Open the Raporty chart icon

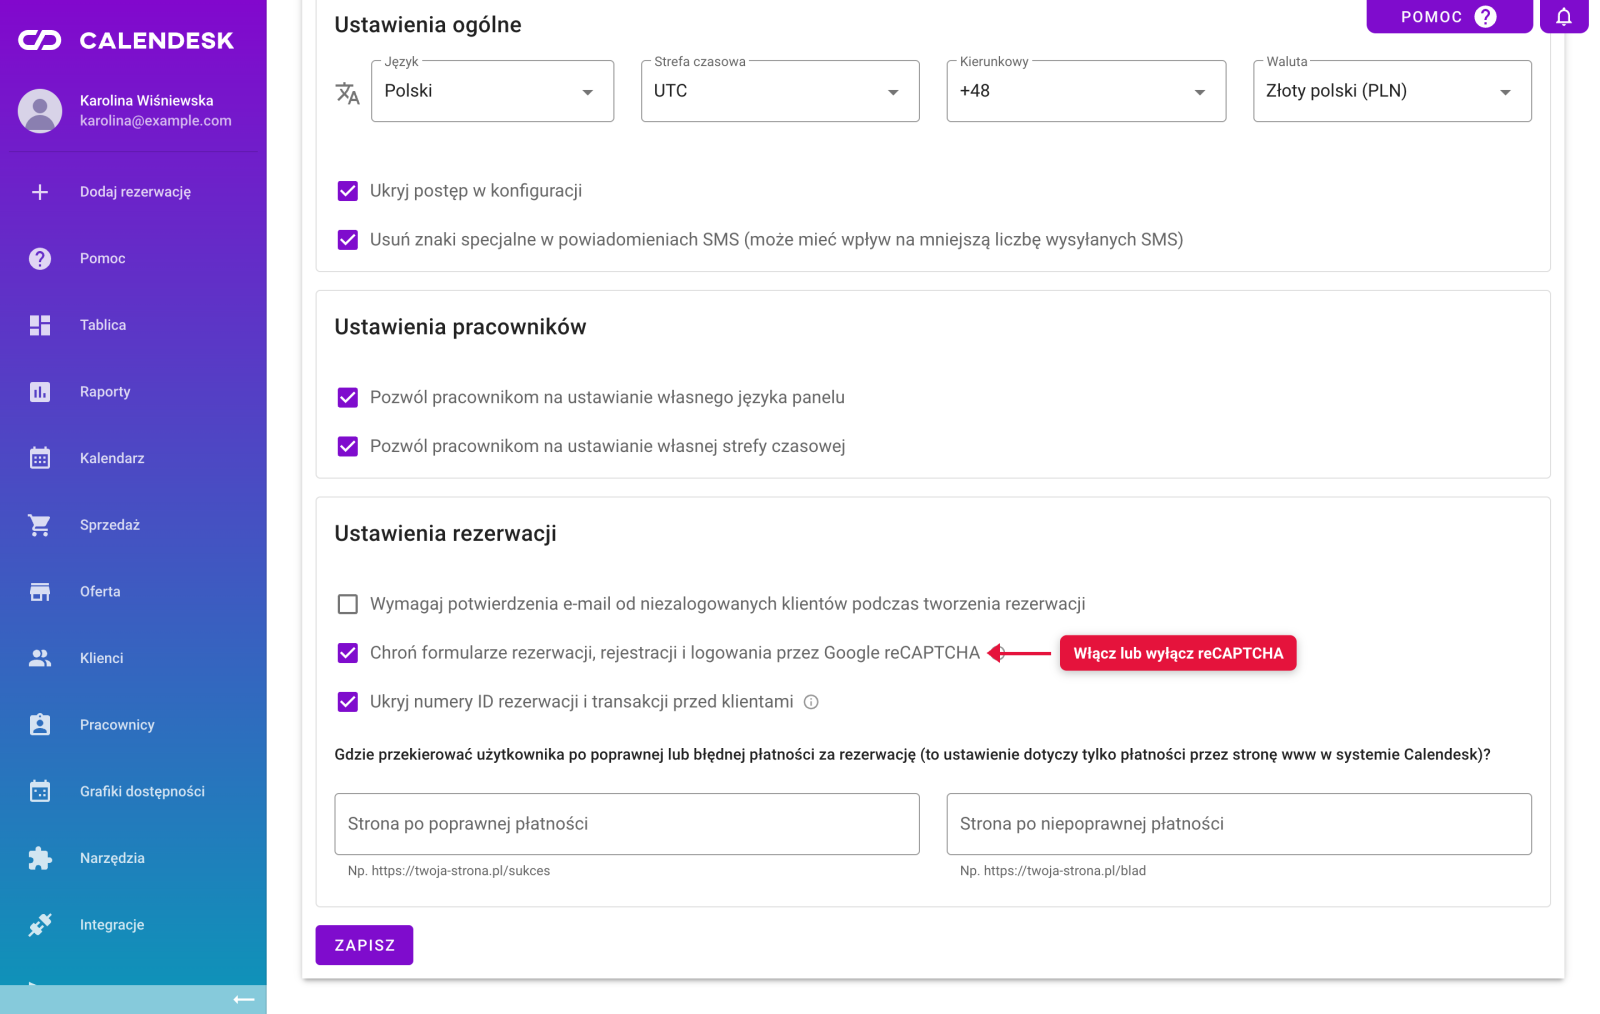[x=40, y=392]
